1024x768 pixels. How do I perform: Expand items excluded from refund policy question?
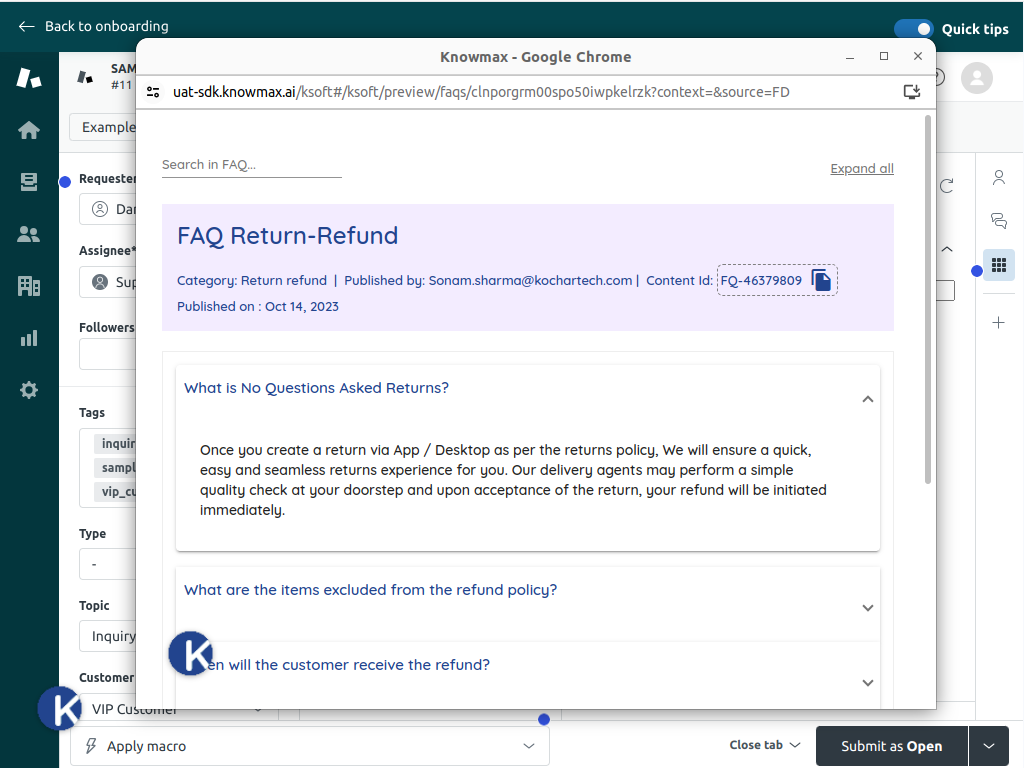pyautogui.click(x=867, y=608)
